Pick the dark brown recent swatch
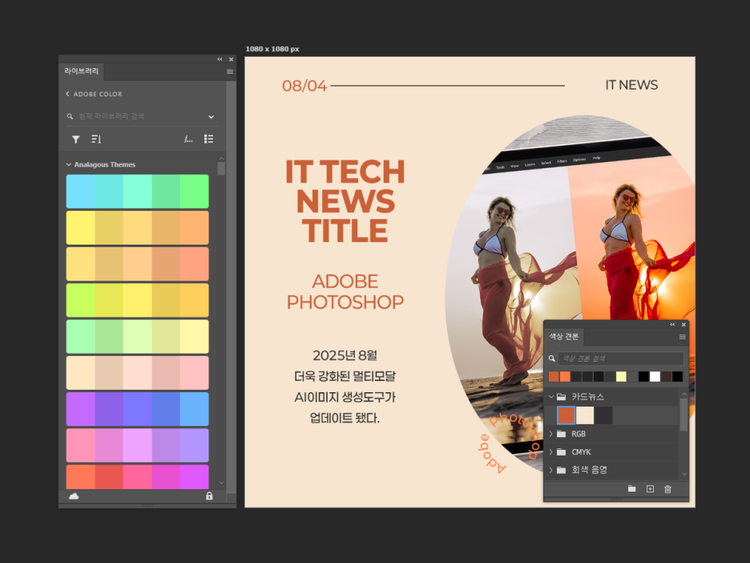This screenshot has width=750, height=563. (666, 377)
